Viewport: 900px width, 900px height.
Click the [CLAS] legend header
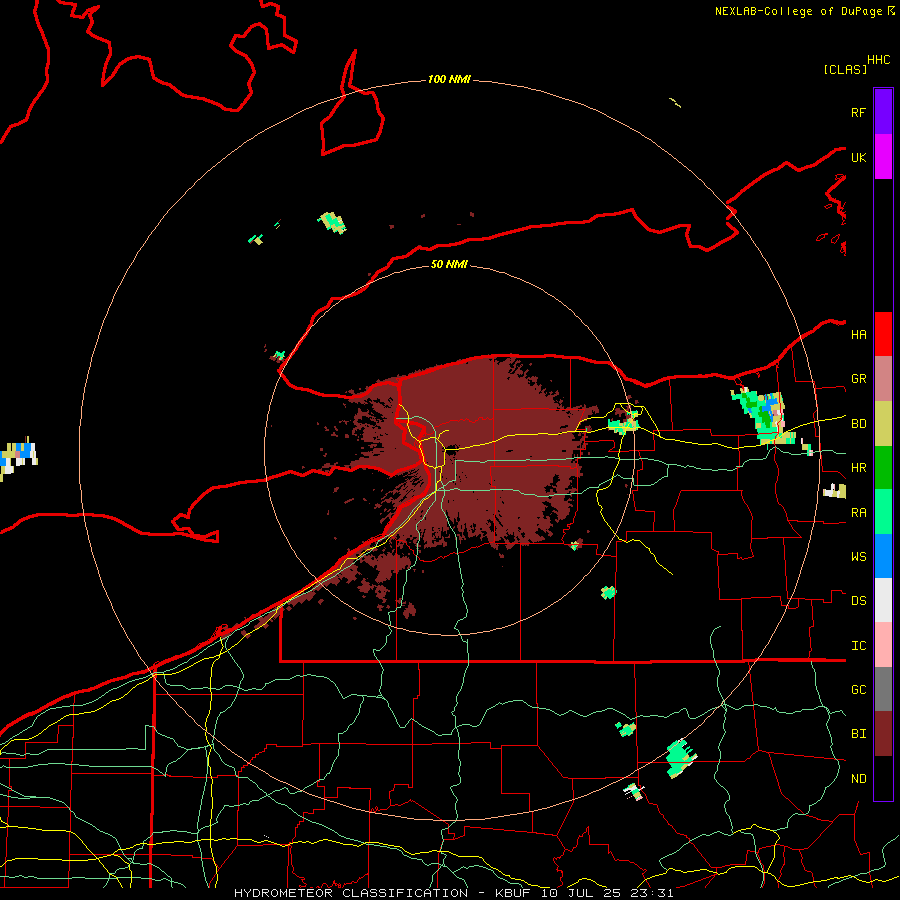(845, 69)
